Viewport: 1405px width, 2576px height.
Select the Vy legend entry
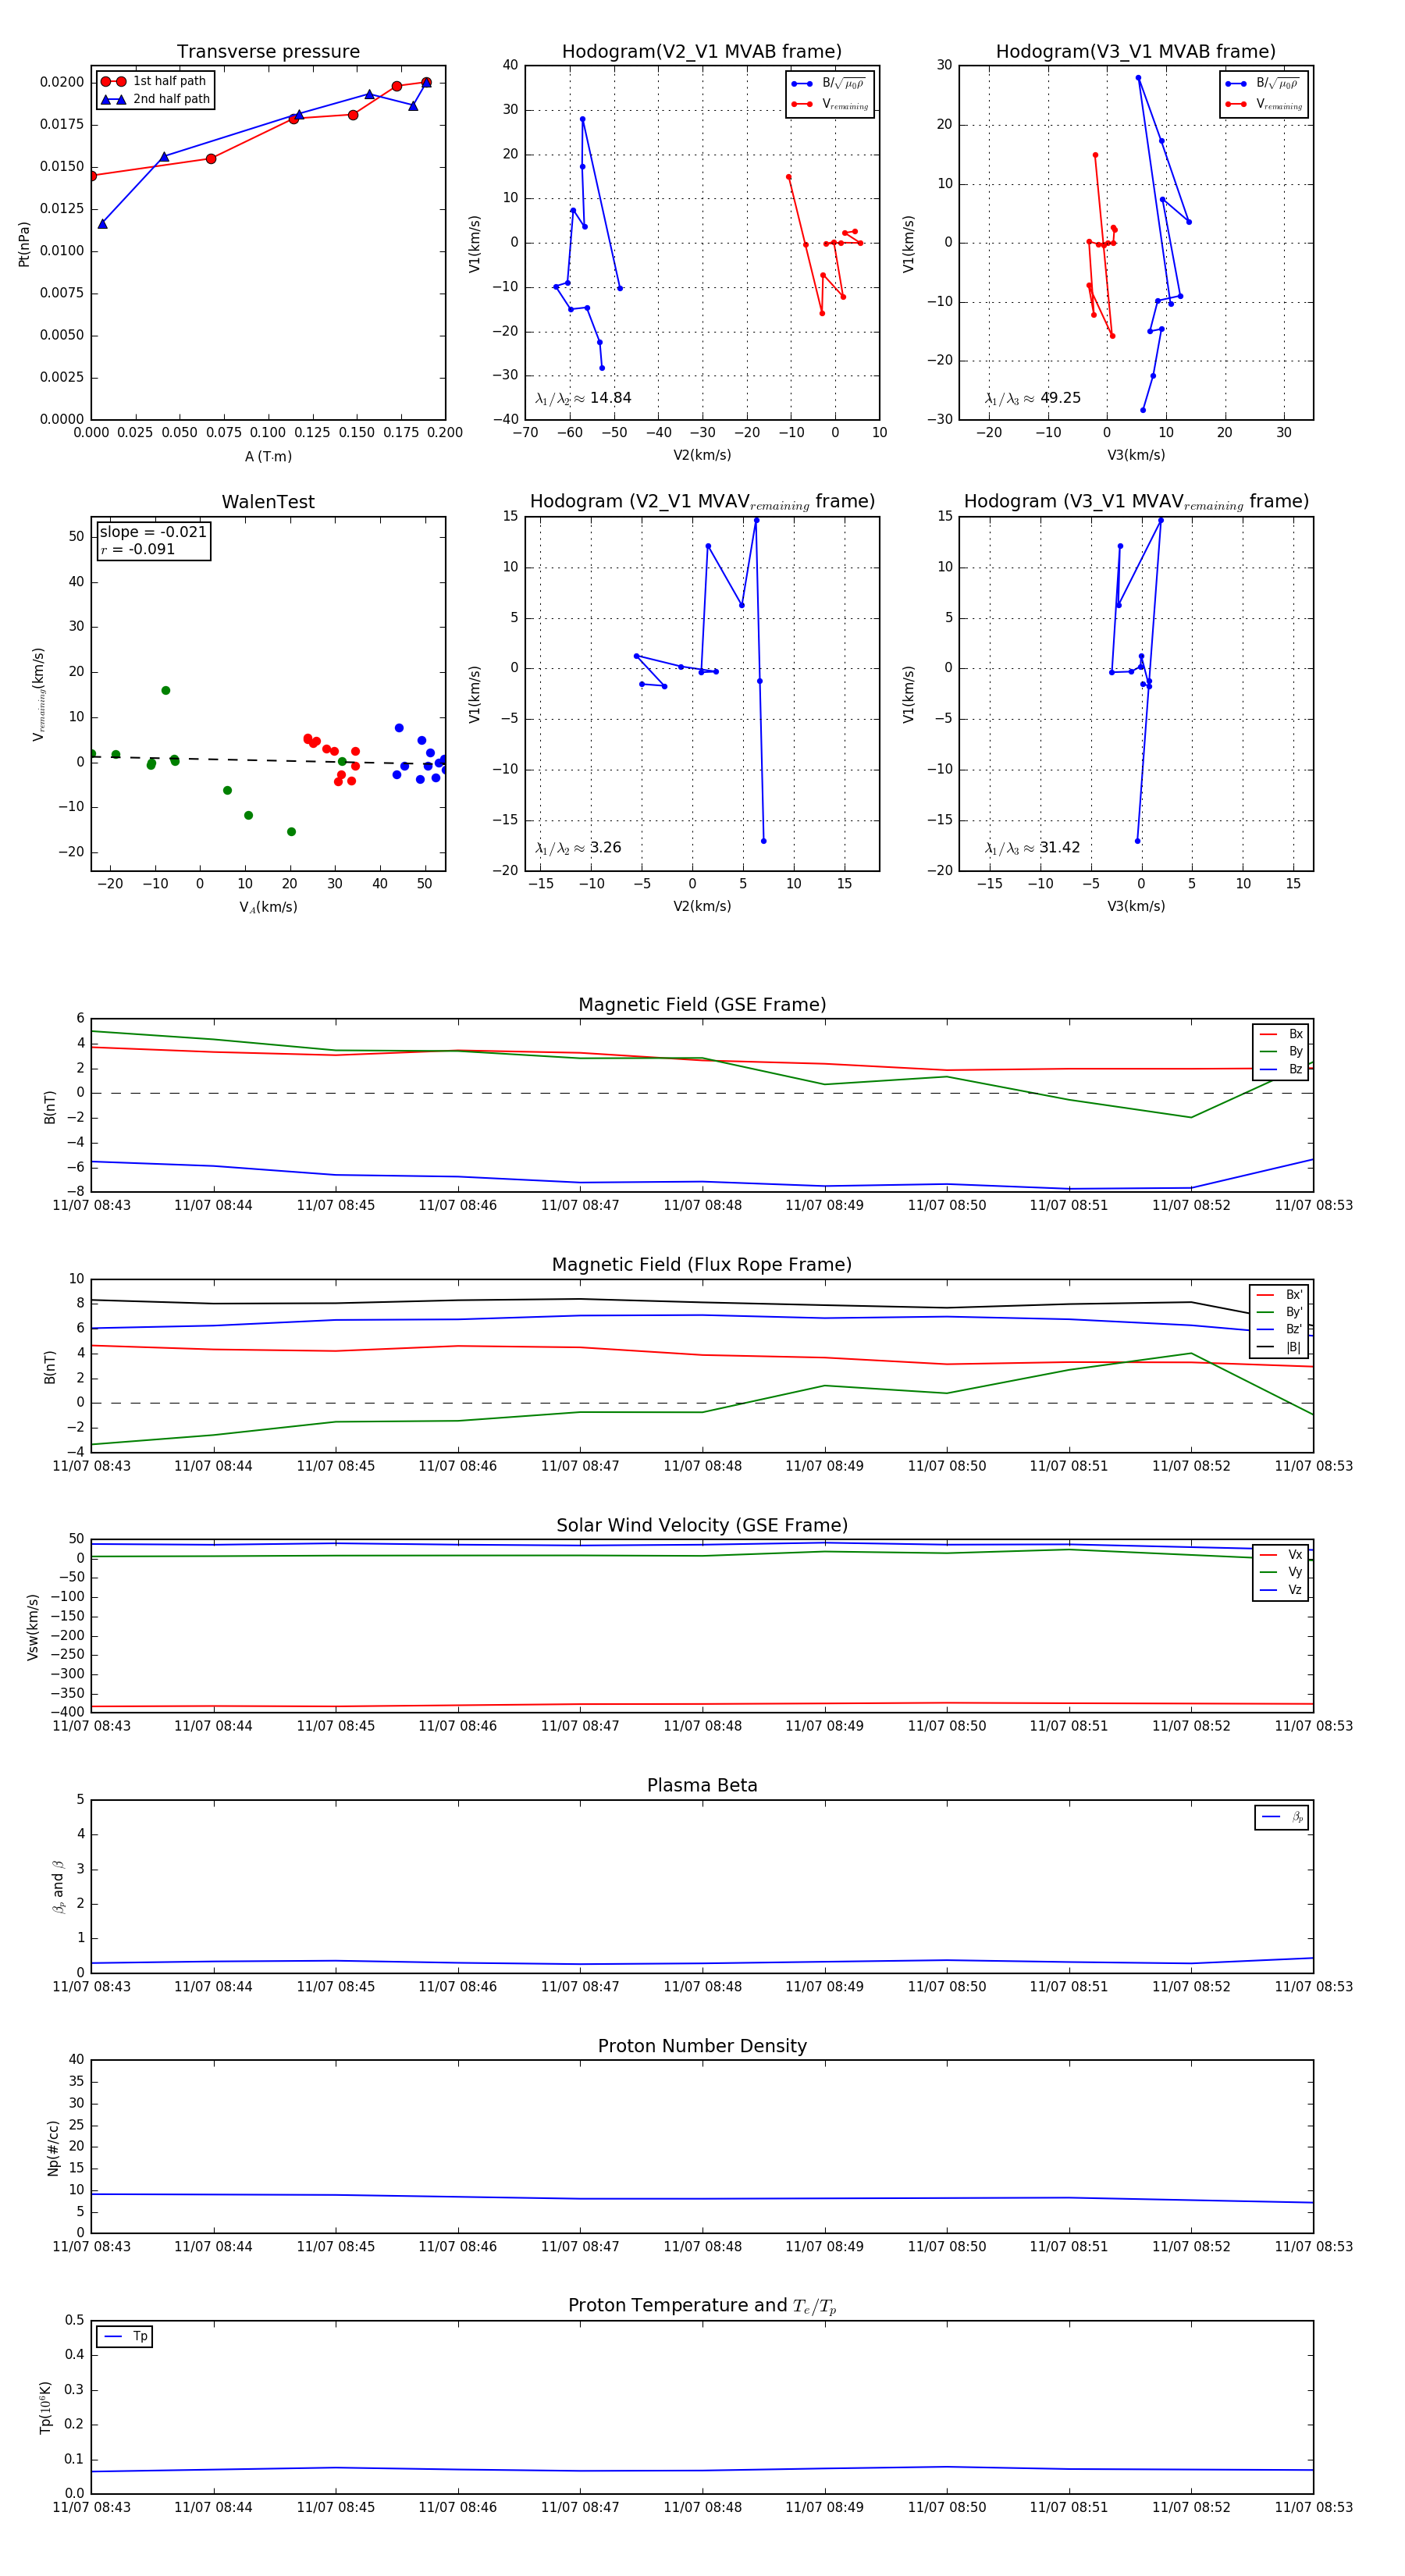1281,1572
